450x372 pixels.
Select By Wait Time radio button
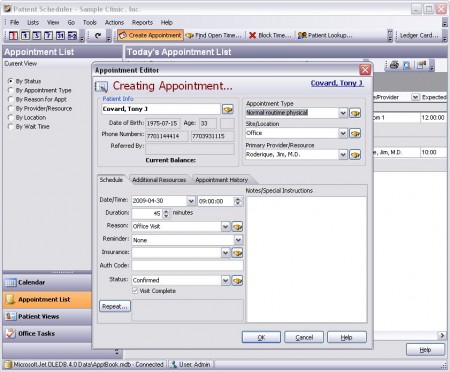pos(11,127)
